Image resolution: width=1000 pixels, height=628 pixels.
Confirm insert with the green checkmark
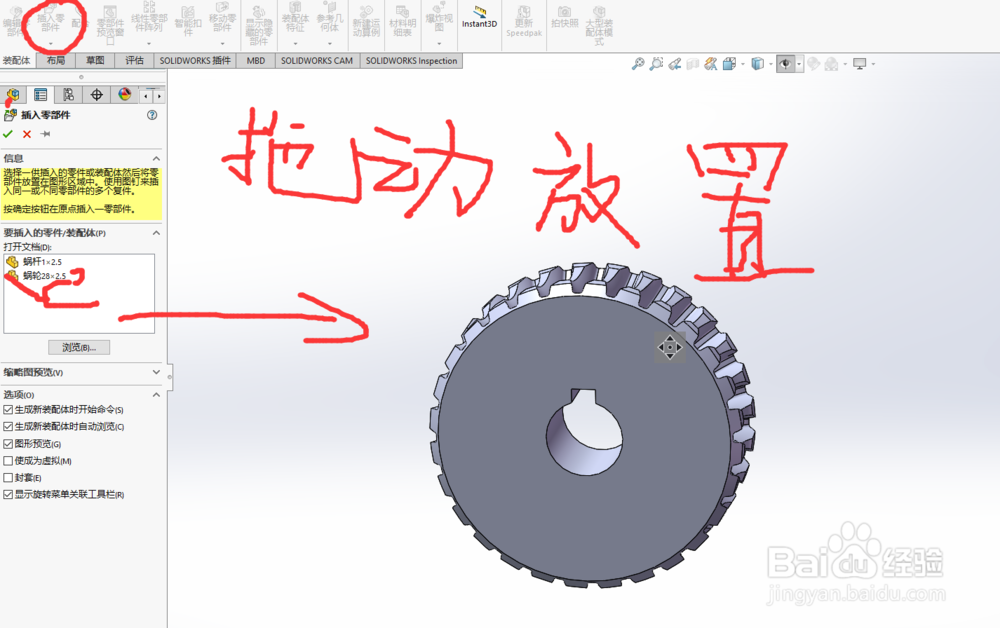point(8,134)
